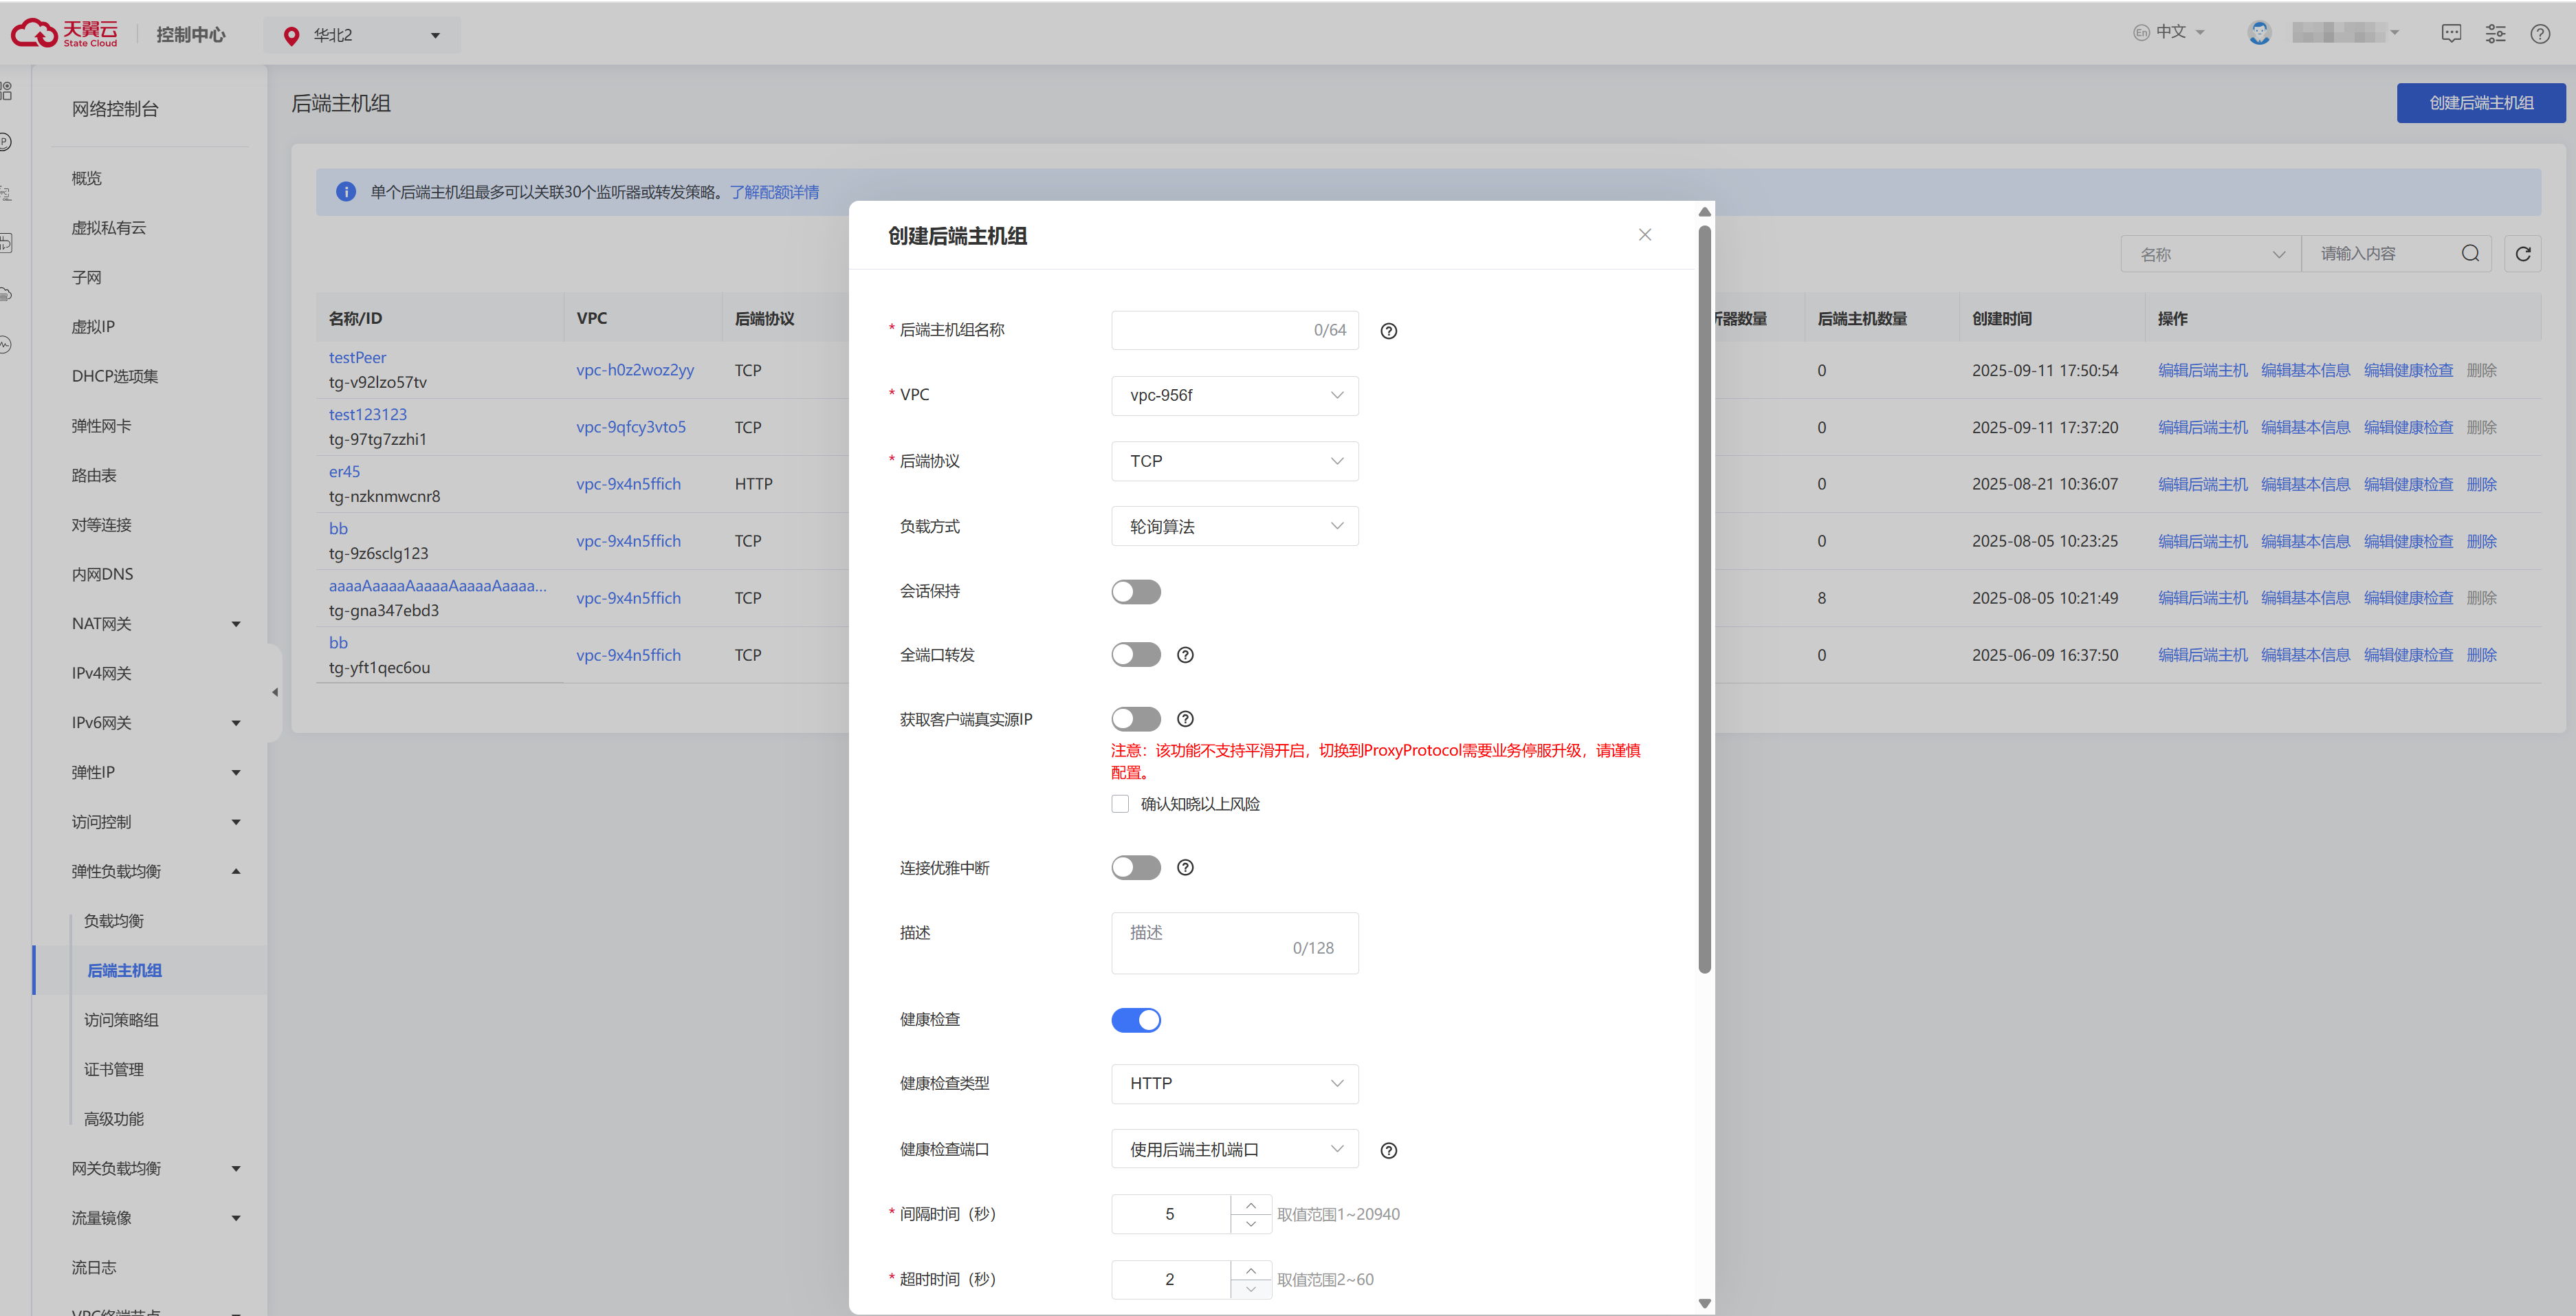The image size is (2576, 1316).
Task: Close the create backend group dialog
Action: [1644, 235]
